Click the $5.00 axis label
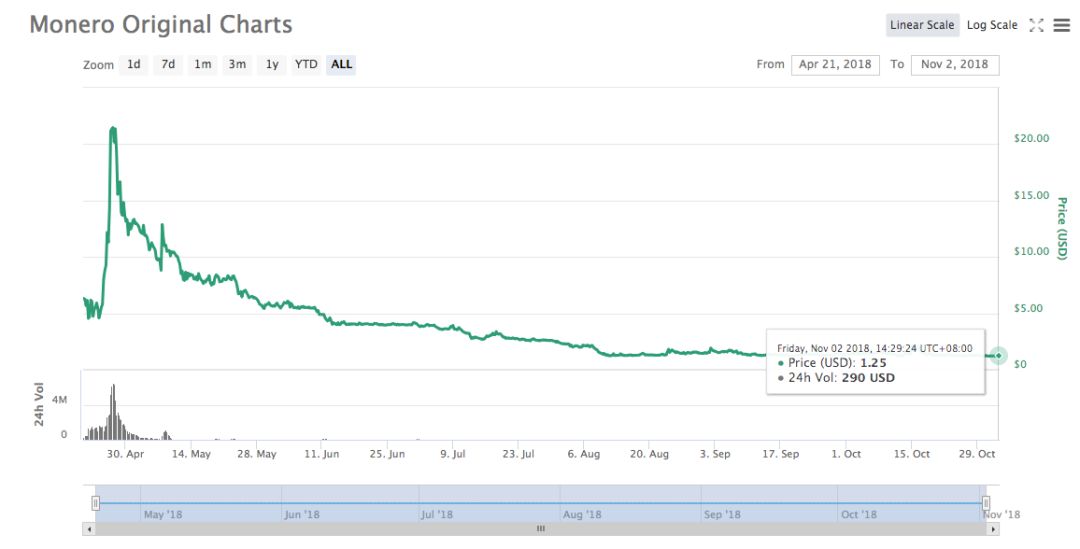The image size is (1080, 549). pyautogui.click(x=1028, y=309)
